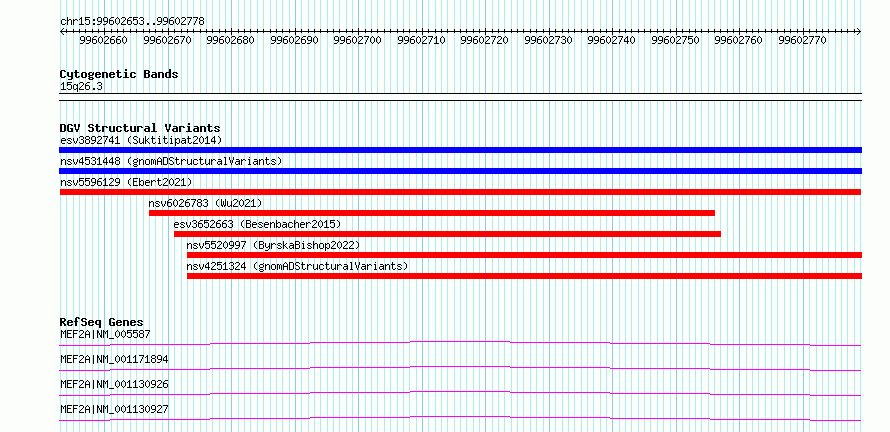This screenshot has width=890, height=432.
Task: Open nsv4531448 gnomADStructuralVariants label
Action: 171,161
